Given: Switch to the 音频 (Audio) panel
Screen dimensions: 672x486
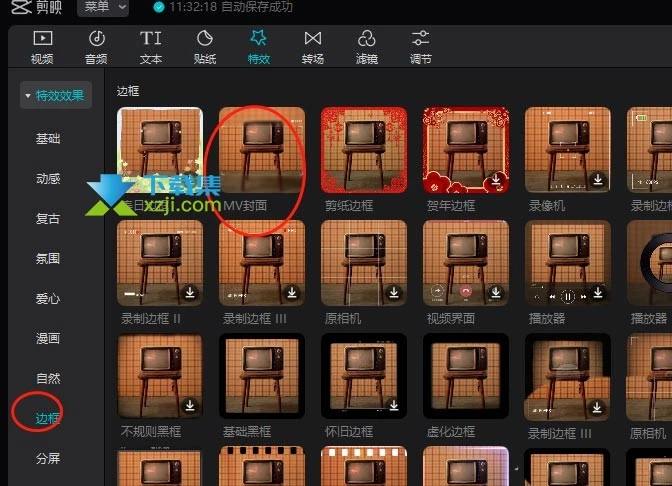Looking at the screenshot, I should tap(96, 46).
